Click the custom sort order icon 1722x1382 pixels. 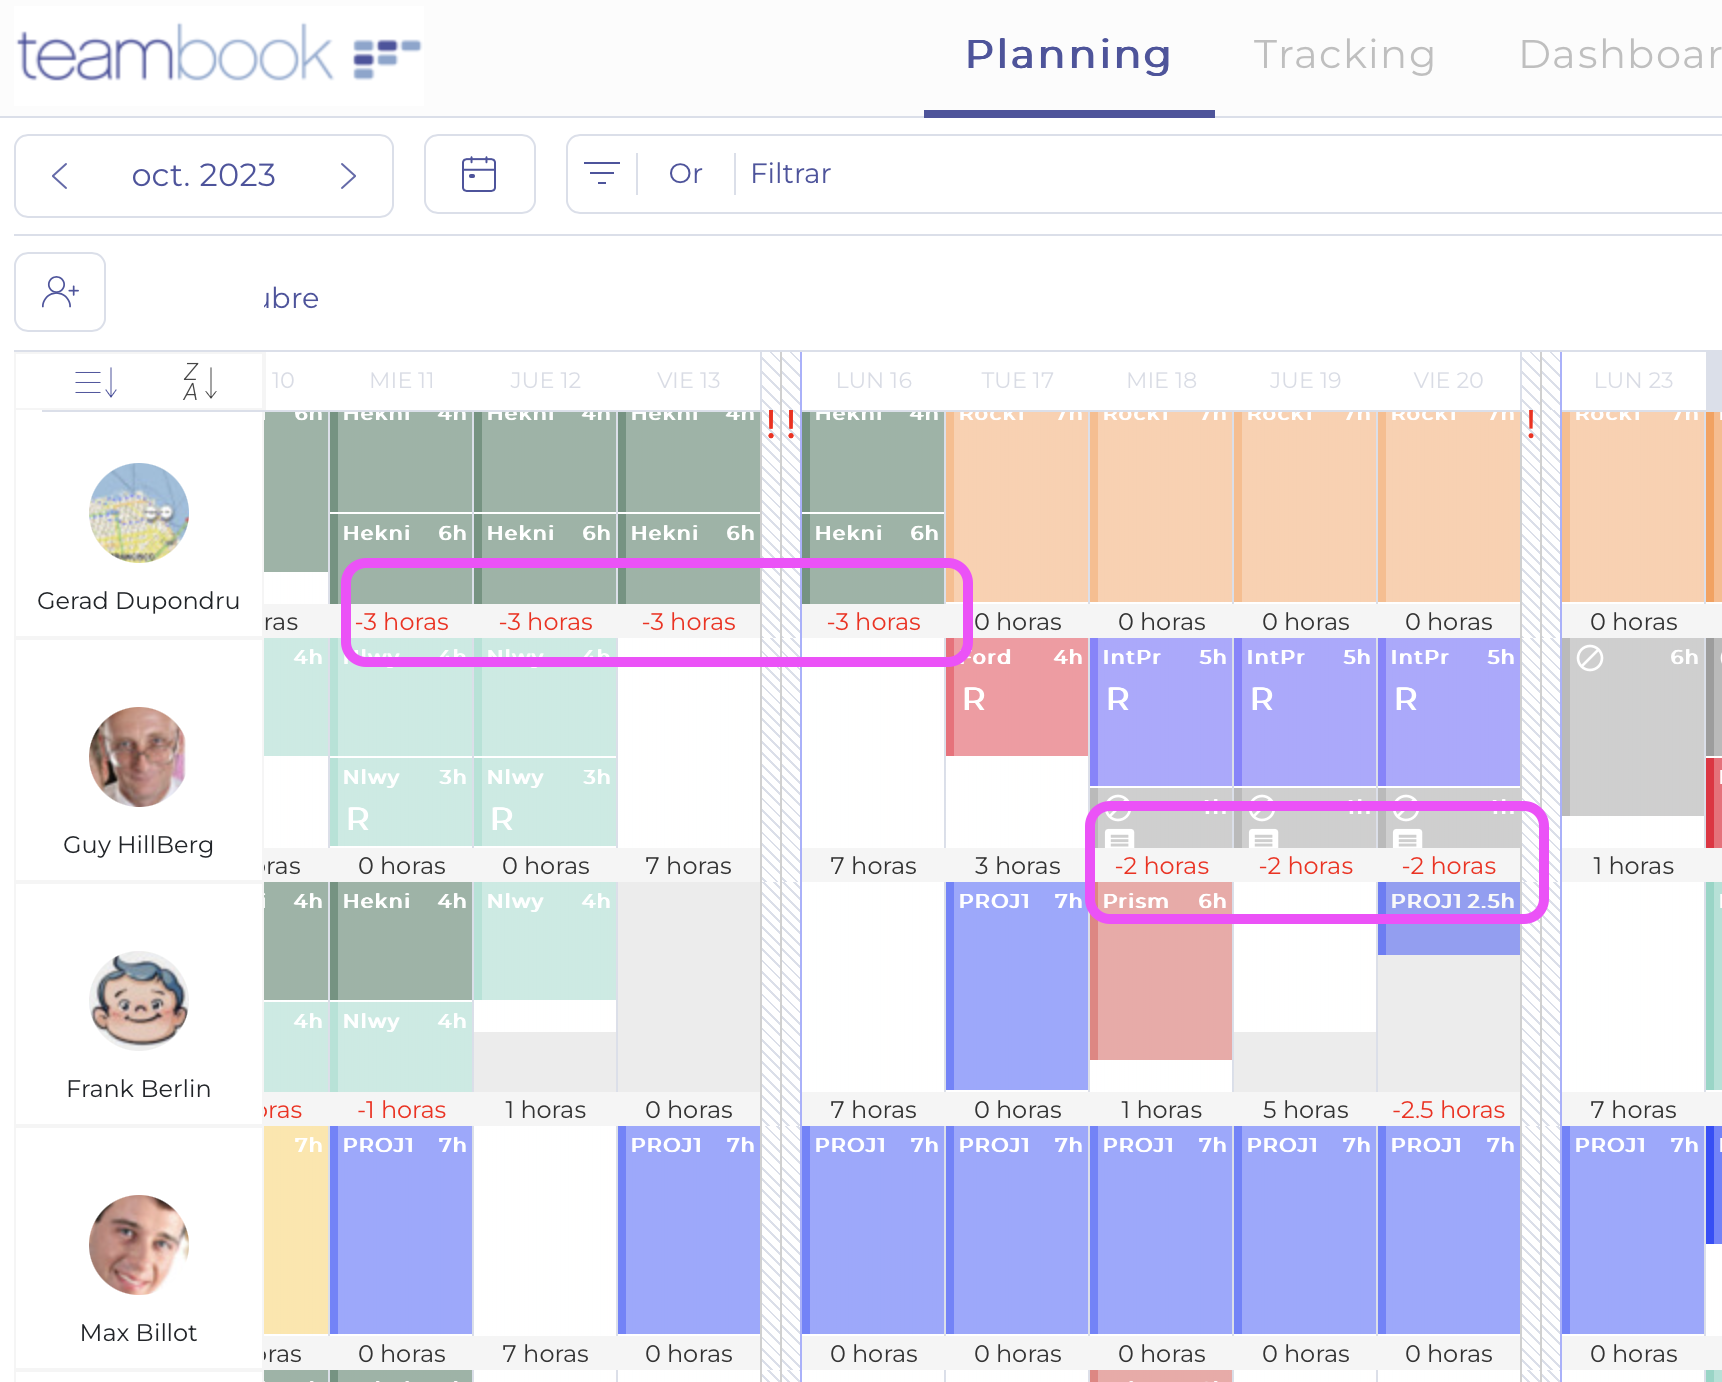(95, 381)
